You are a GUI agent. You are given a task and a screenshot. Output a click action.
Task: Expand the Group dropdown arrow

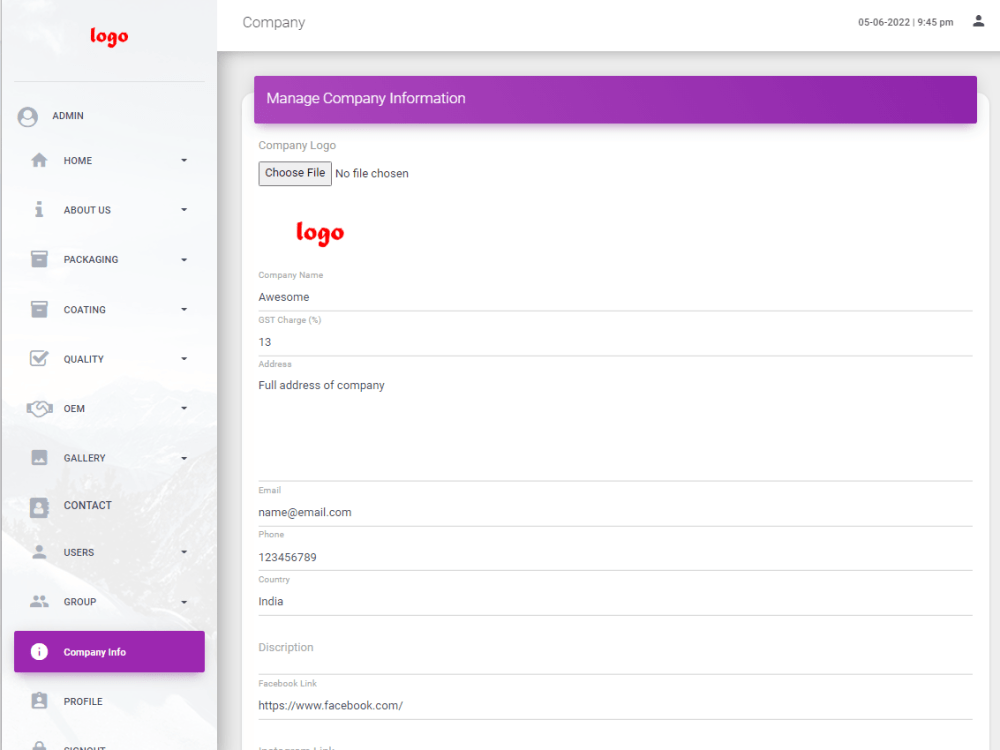click(x=184, y=602)
